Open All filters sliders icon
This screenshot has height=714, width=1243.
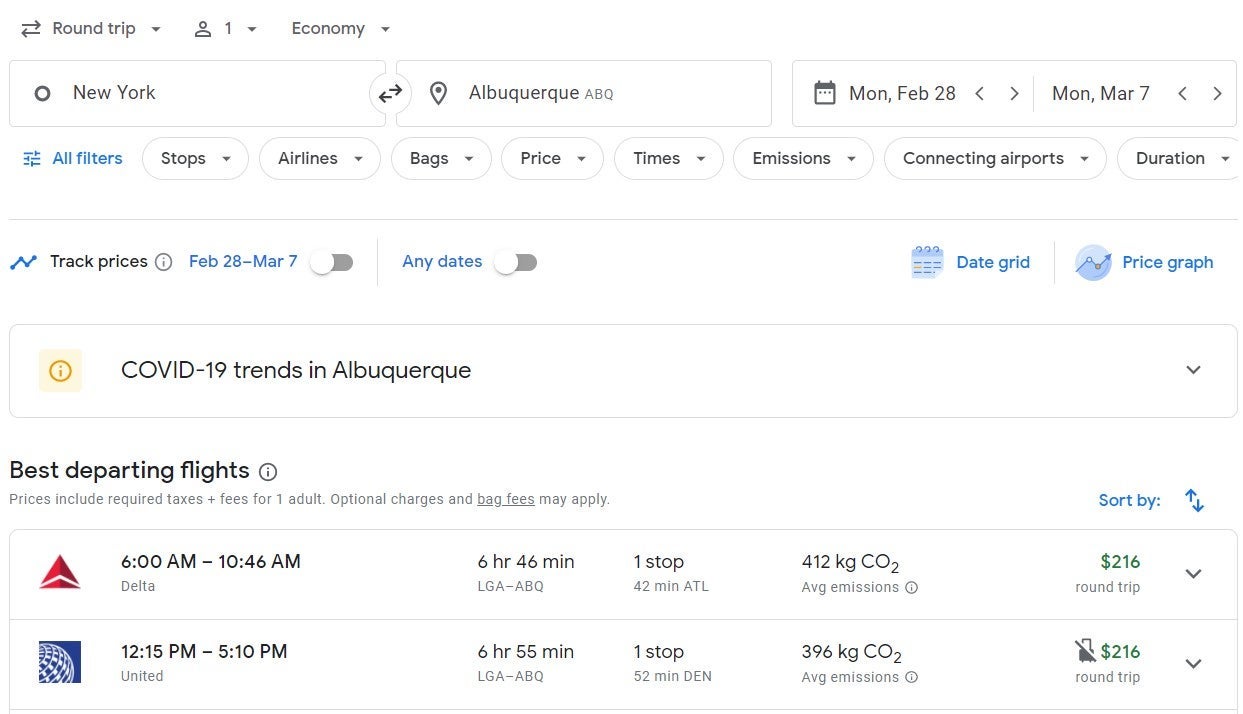[x=32, y=158]
